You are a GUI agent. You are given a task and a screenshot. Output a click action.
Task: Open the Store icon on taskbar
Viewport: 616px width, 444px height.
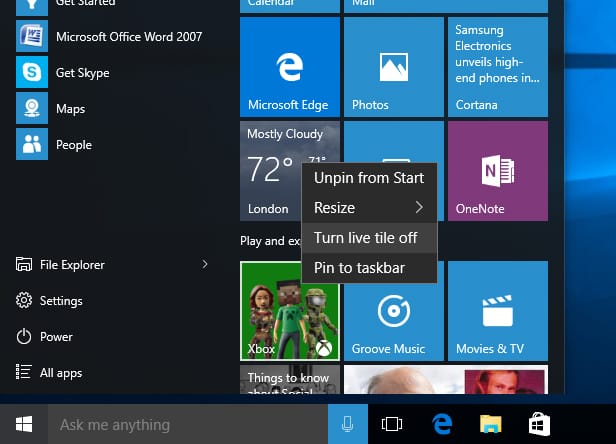(x=539, y=424)
